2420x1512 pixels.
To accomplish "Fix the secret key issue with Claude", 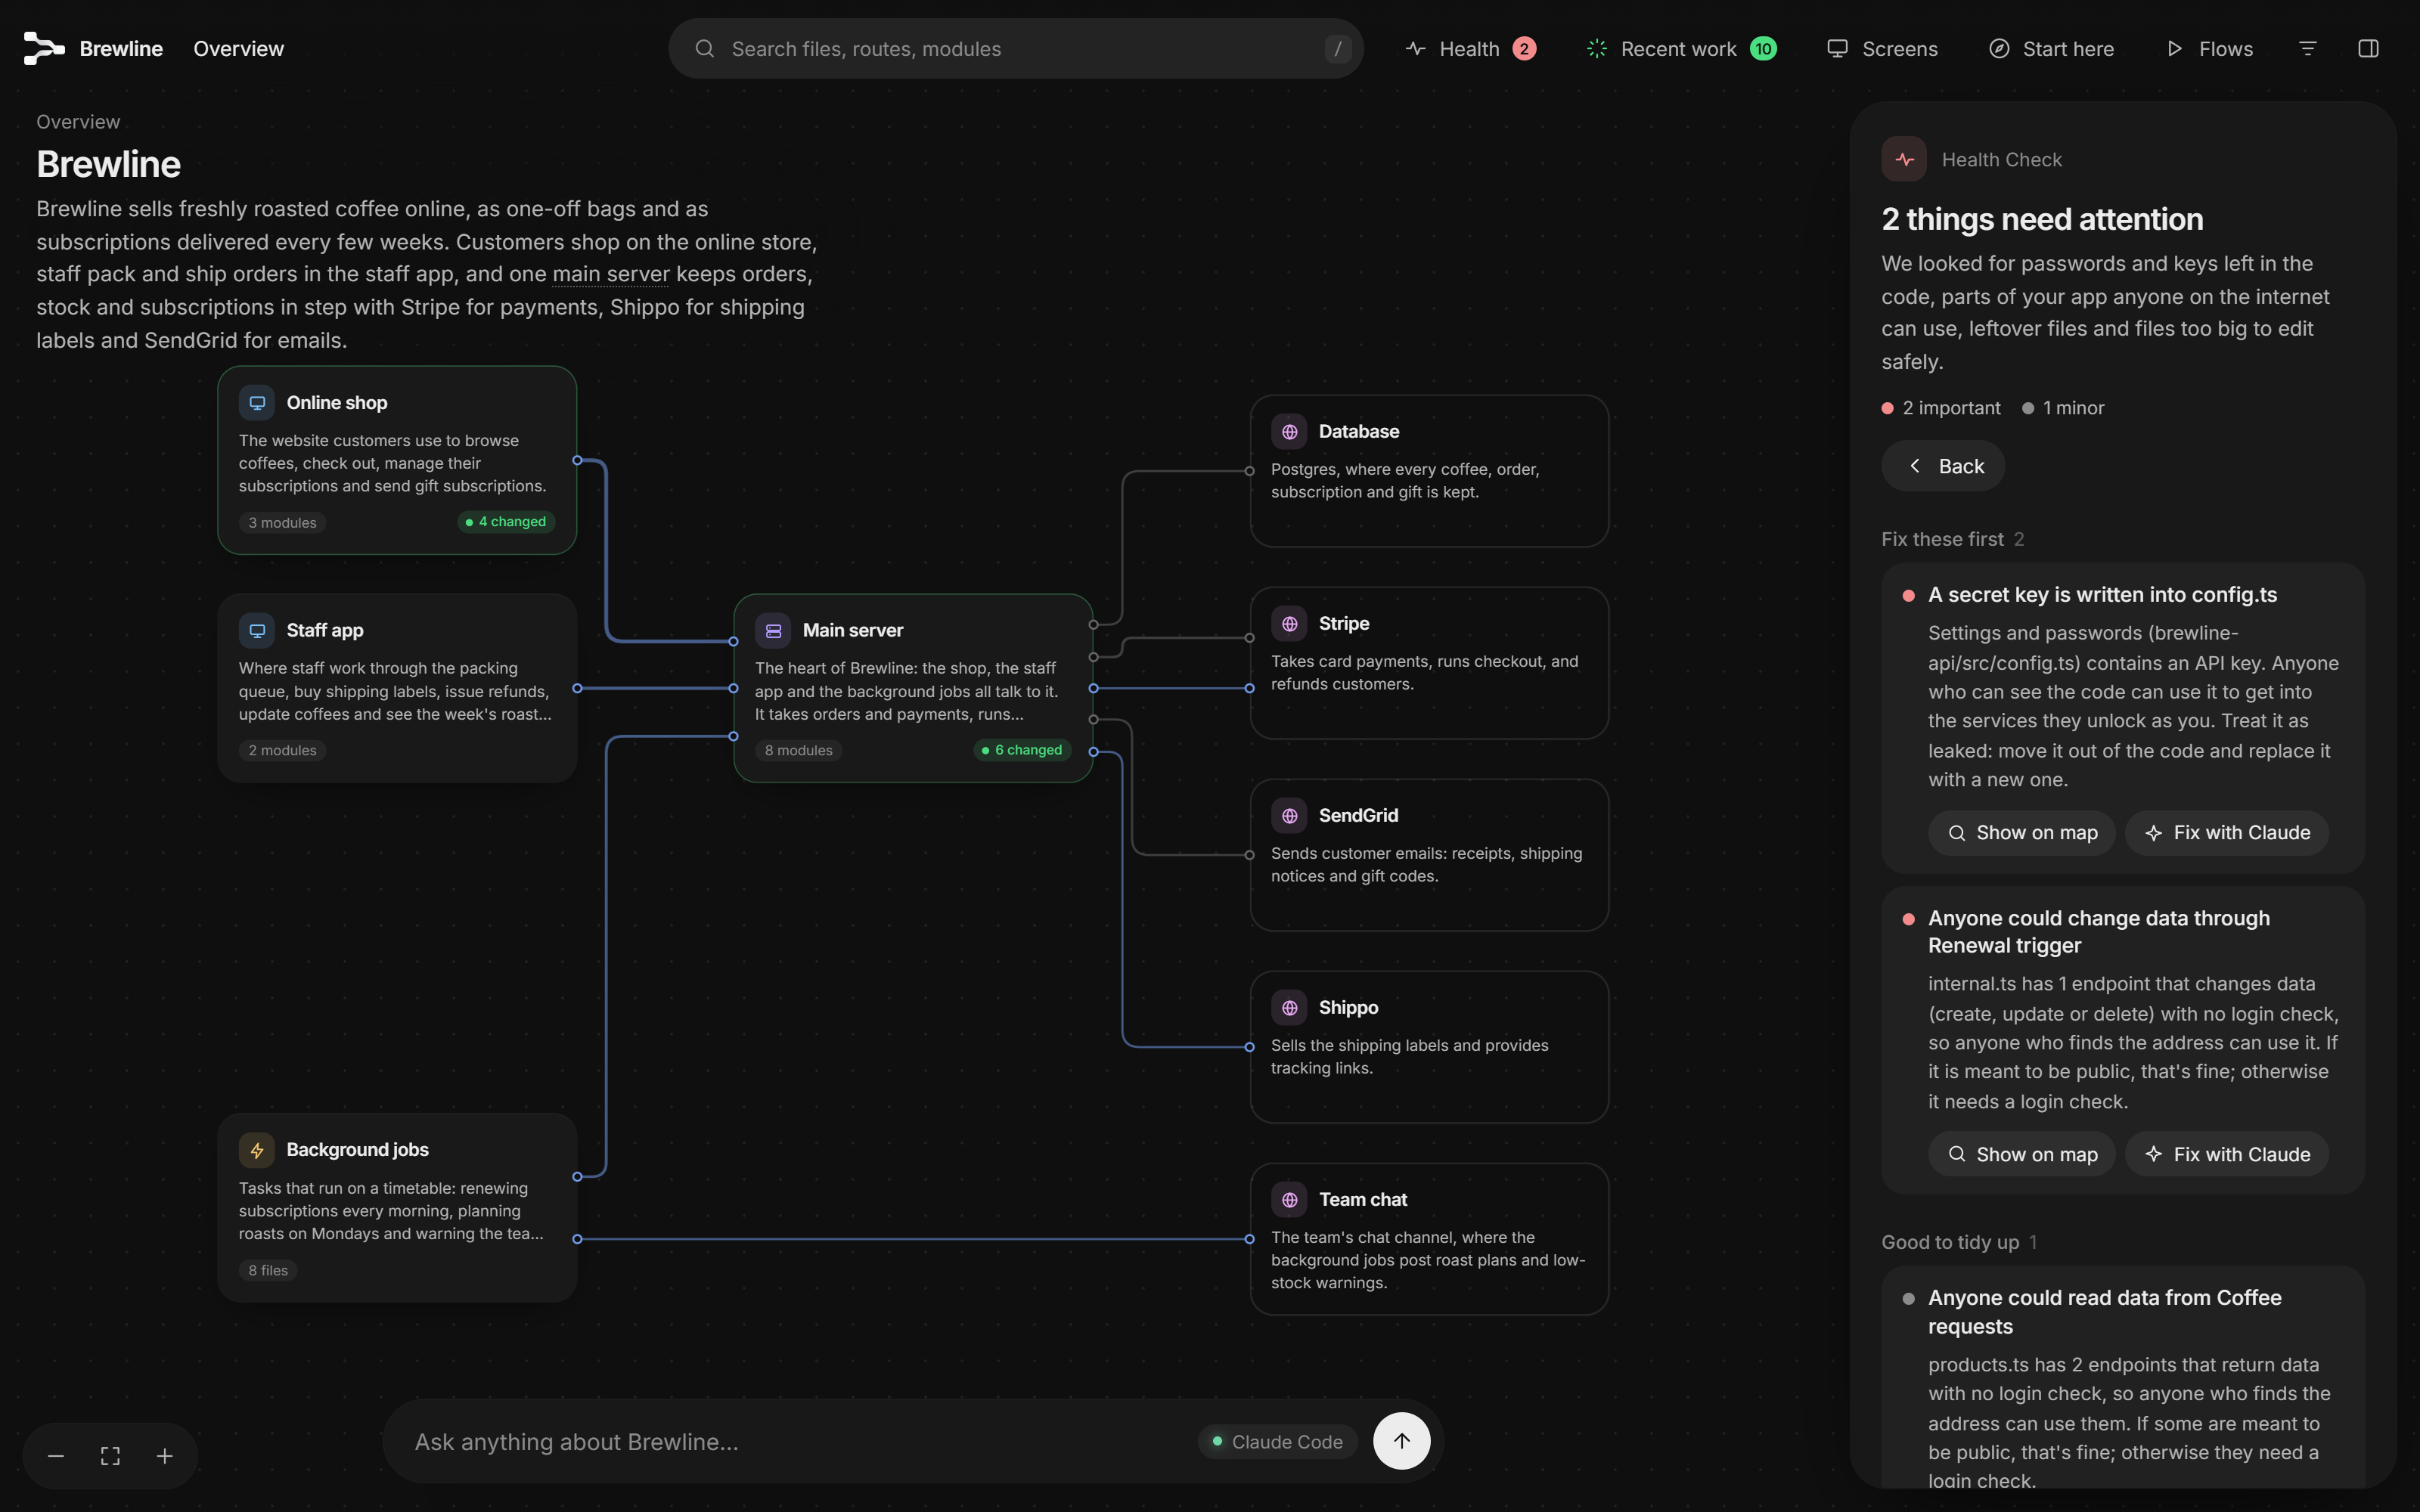I will [2227, 832].
